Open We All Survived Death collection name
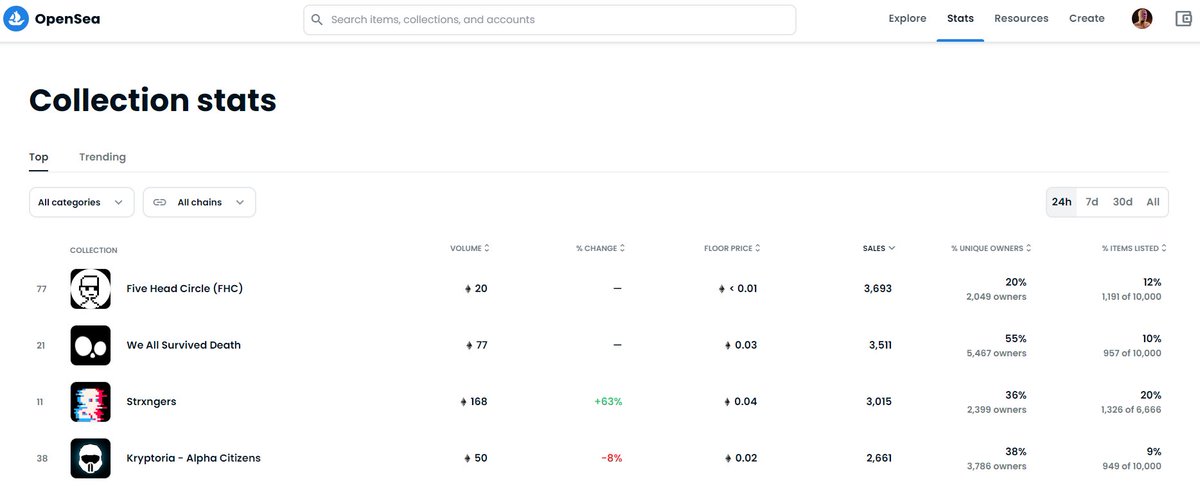Viewport: 1200px width, 486px height. tap(184, 345)
